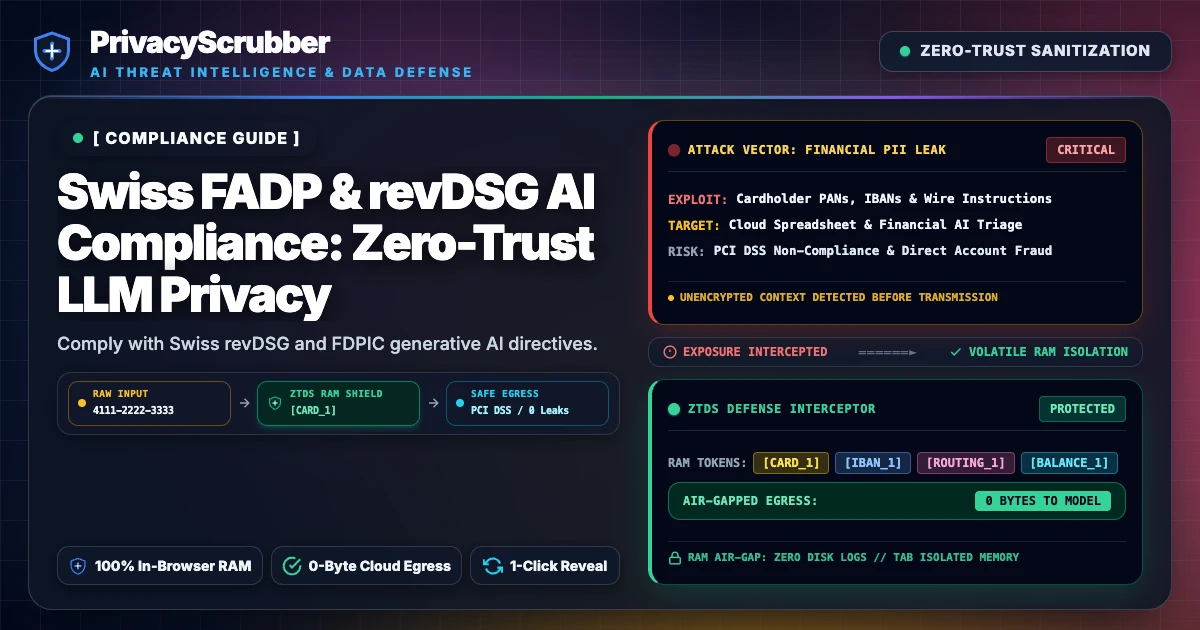Click the orange dot beside Raw Input
Viewport: 1200px width, 630px height.
(x=82, y=403)
